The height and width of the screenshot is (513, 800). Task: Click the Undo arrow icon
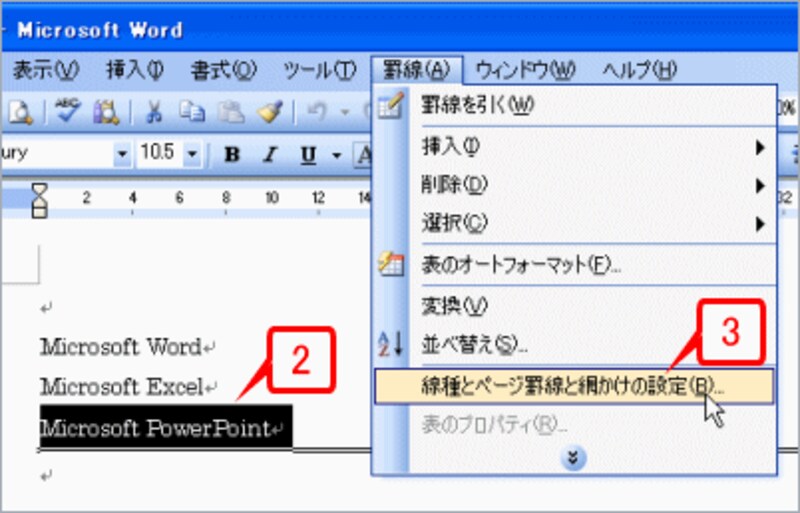click(x=317, y=111)
